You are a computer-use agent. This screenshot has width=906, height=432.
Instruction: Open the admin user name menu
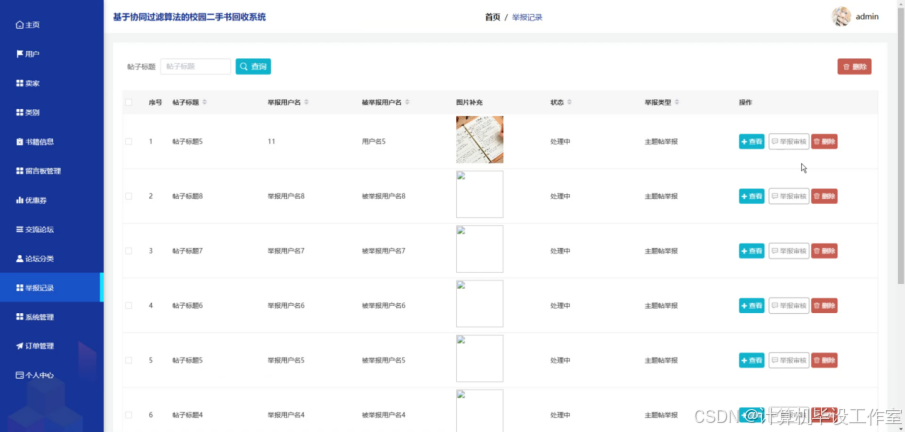(x=867, y=17)
